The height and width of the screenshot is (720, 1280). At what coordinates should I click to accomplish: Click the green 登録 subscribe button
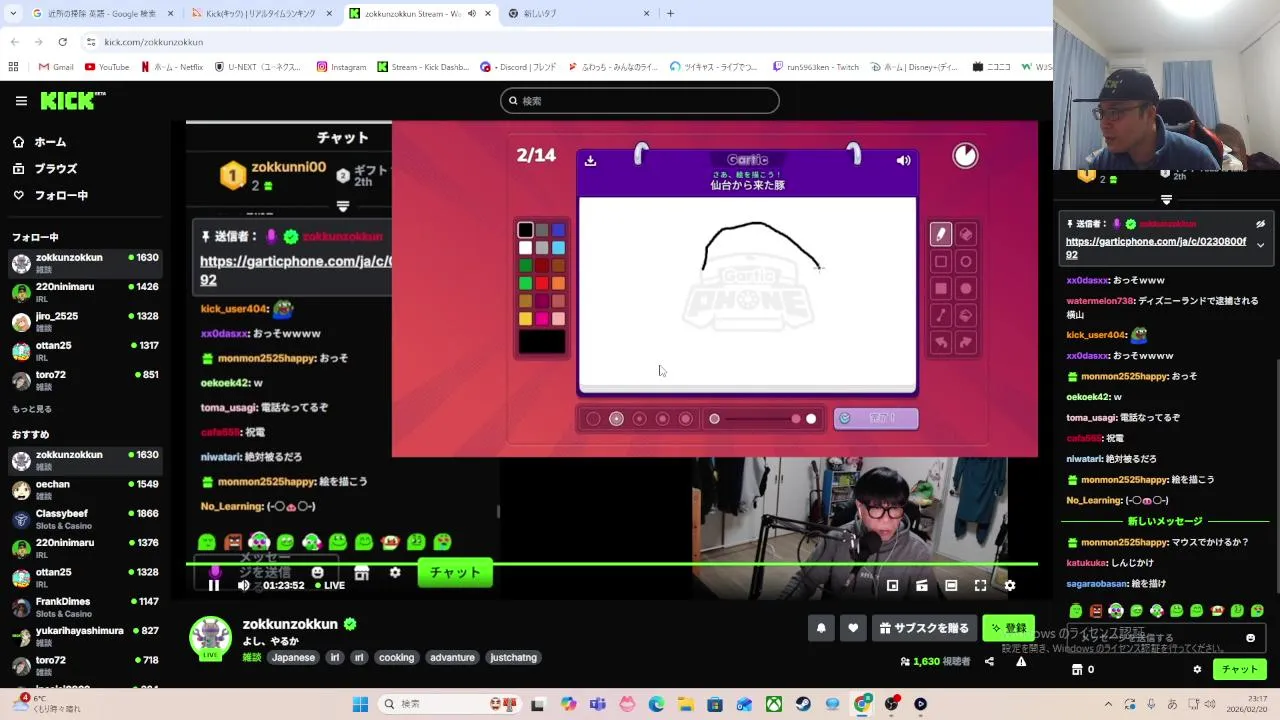[x=1008, y=628]
